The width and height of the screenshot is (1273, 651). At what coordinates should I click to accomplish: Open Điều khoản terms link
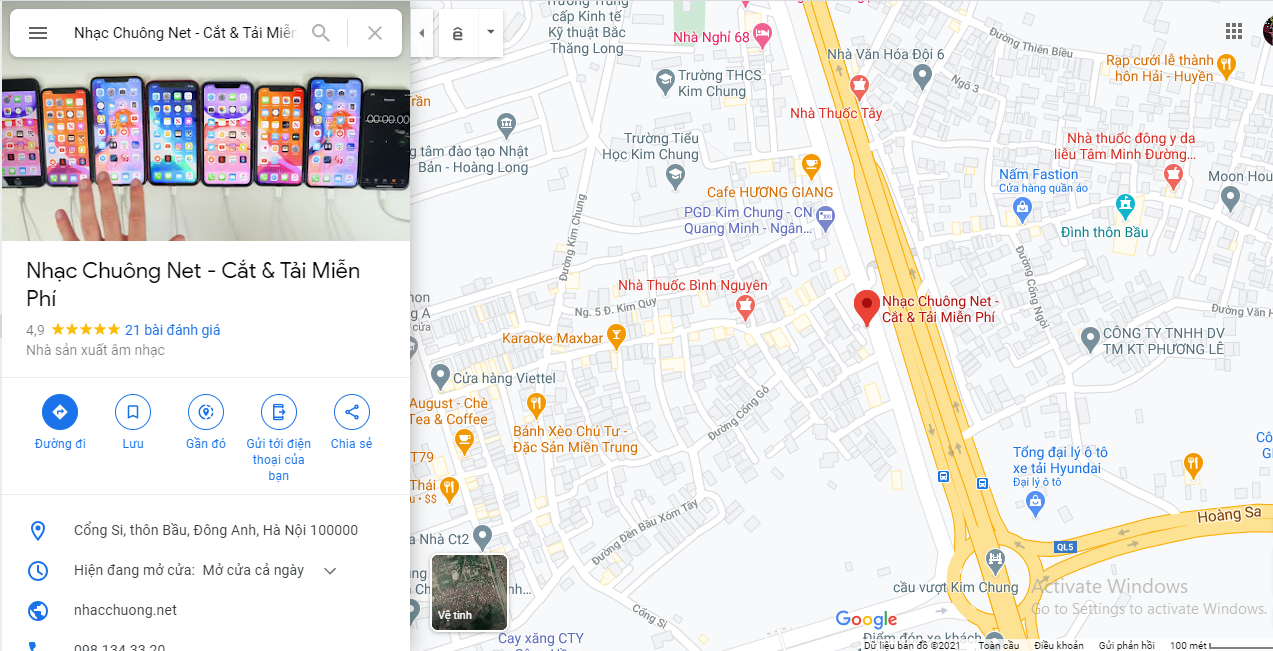tap(1059, 645)
